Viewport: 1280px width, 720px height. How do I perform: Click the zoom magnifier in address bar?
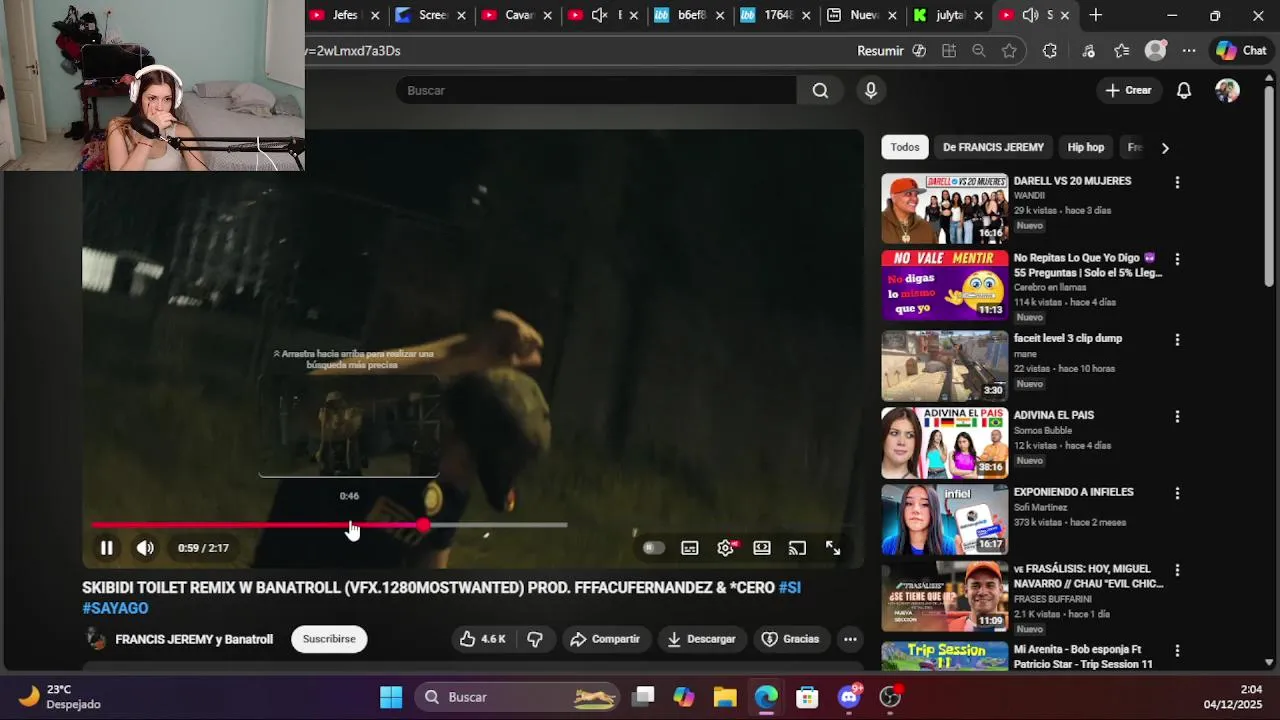pos(979,51)
